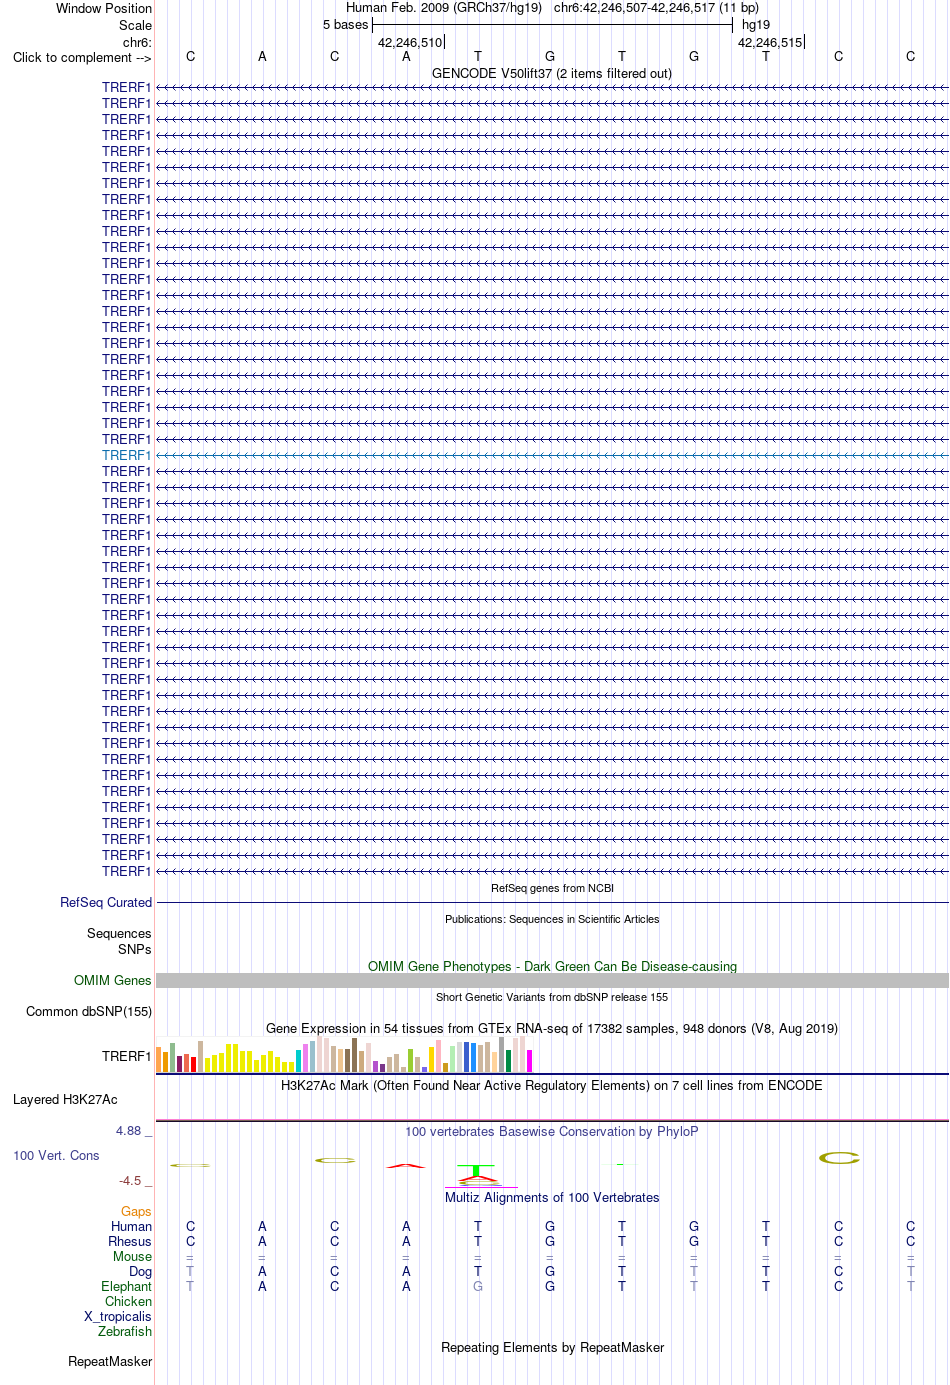Screen dimensions: 950x1385
Task: Click the 42,246,510 position marker
Action: click(x=410, y=42)
